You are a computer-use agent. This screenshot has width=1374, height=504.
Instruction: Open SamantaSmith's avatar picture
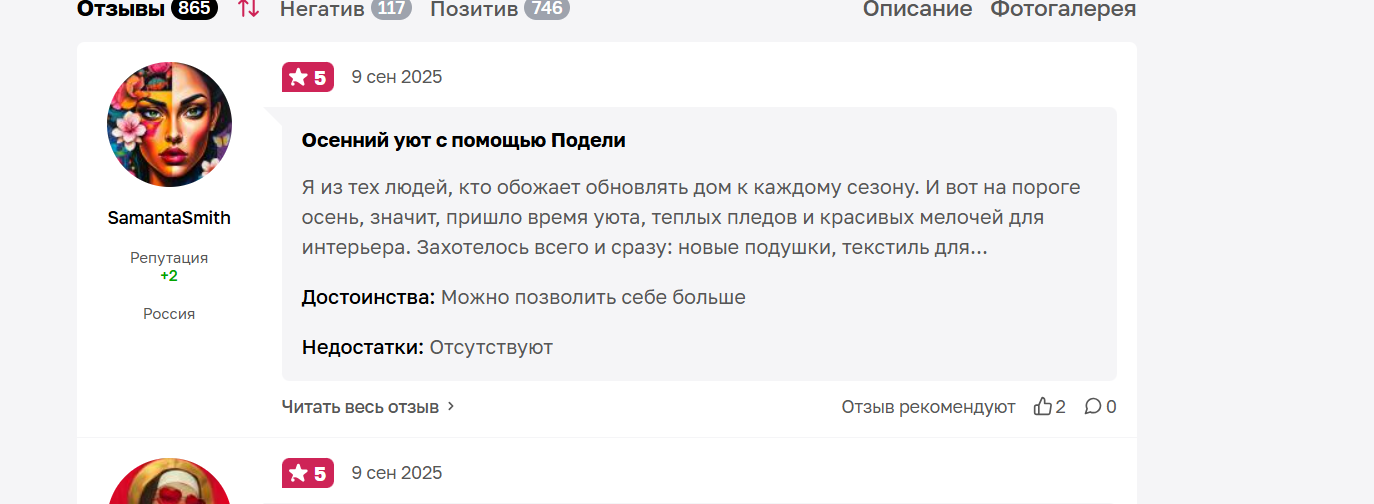(169, 124)
